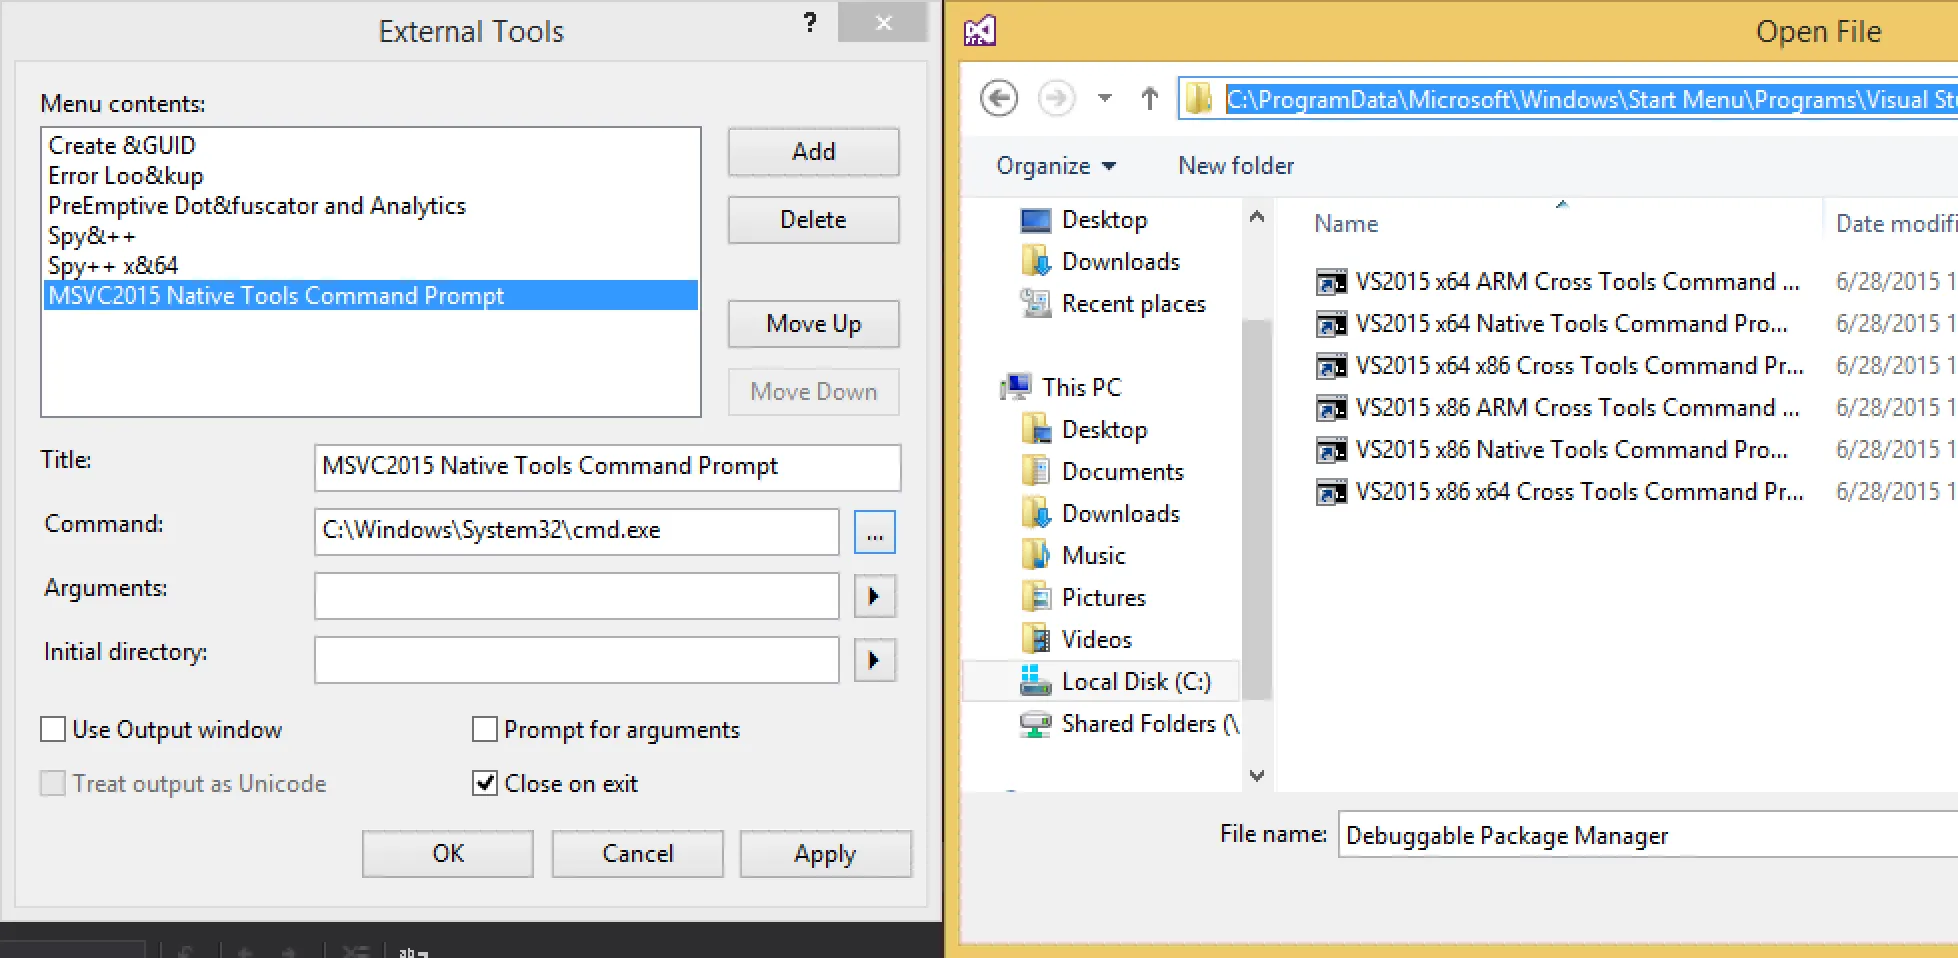Click the Initial directory input field

point(577,660)
